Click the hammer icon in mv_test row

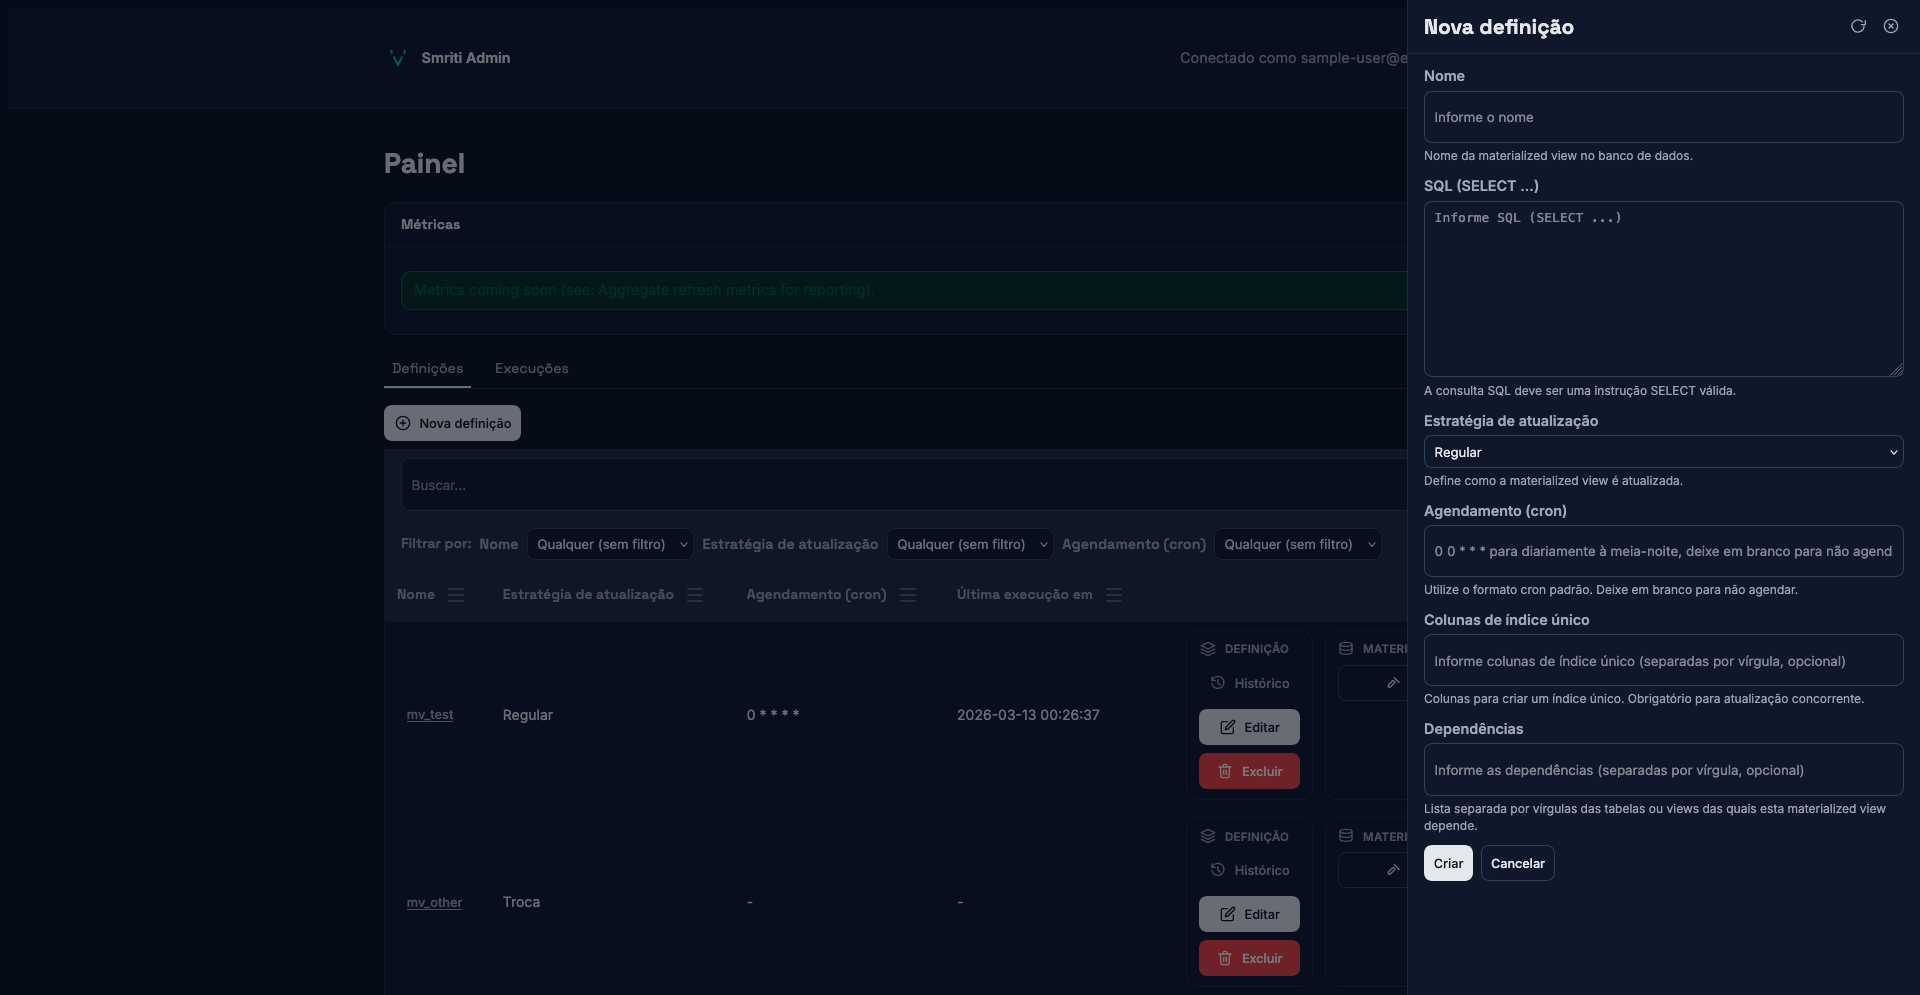(x=1392, y=683)
